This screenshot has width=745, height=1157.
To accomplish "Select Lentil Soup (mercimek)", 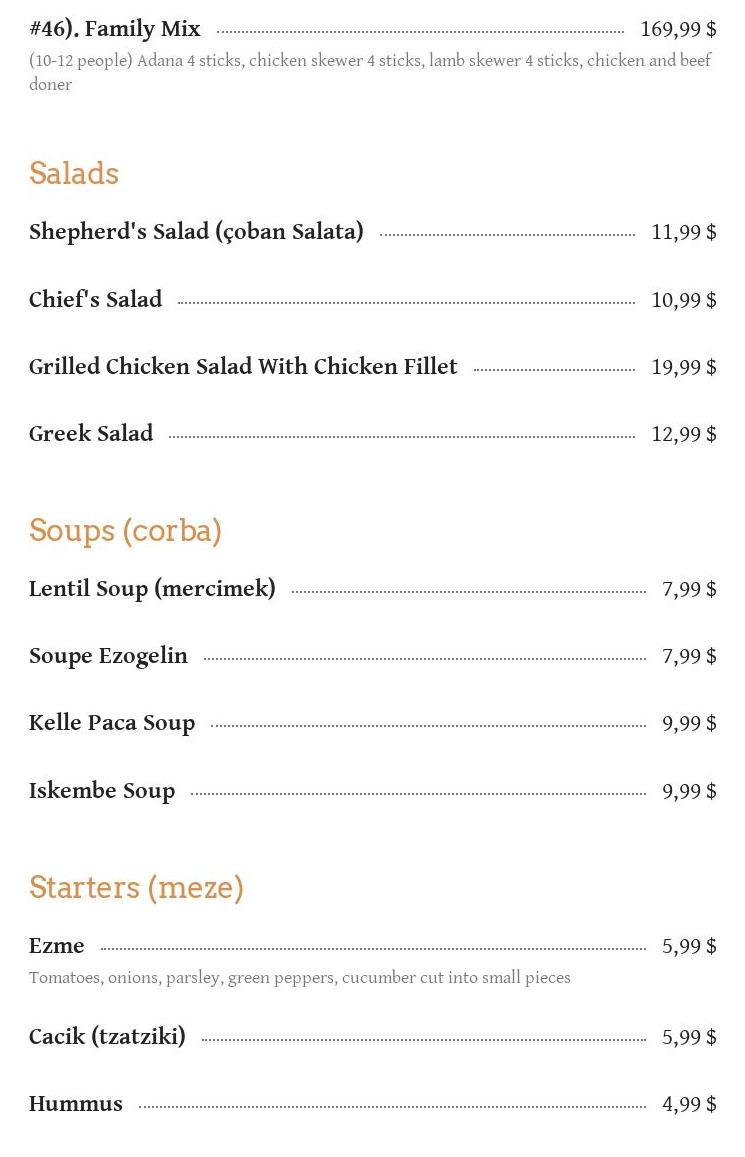I will [x=152, y=589].
